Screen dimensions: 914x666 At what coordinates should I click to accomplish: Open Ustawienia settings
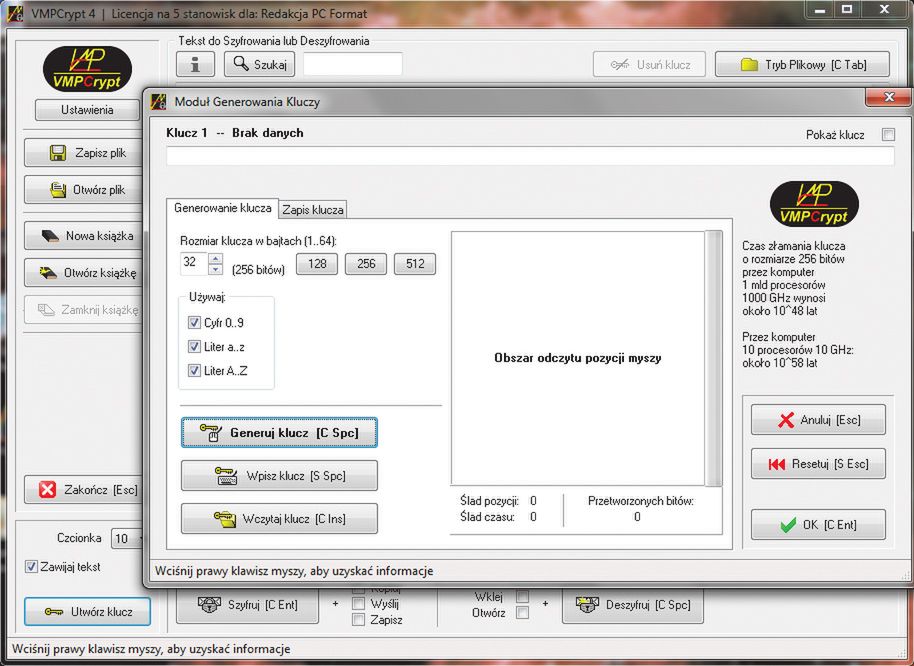87,110
